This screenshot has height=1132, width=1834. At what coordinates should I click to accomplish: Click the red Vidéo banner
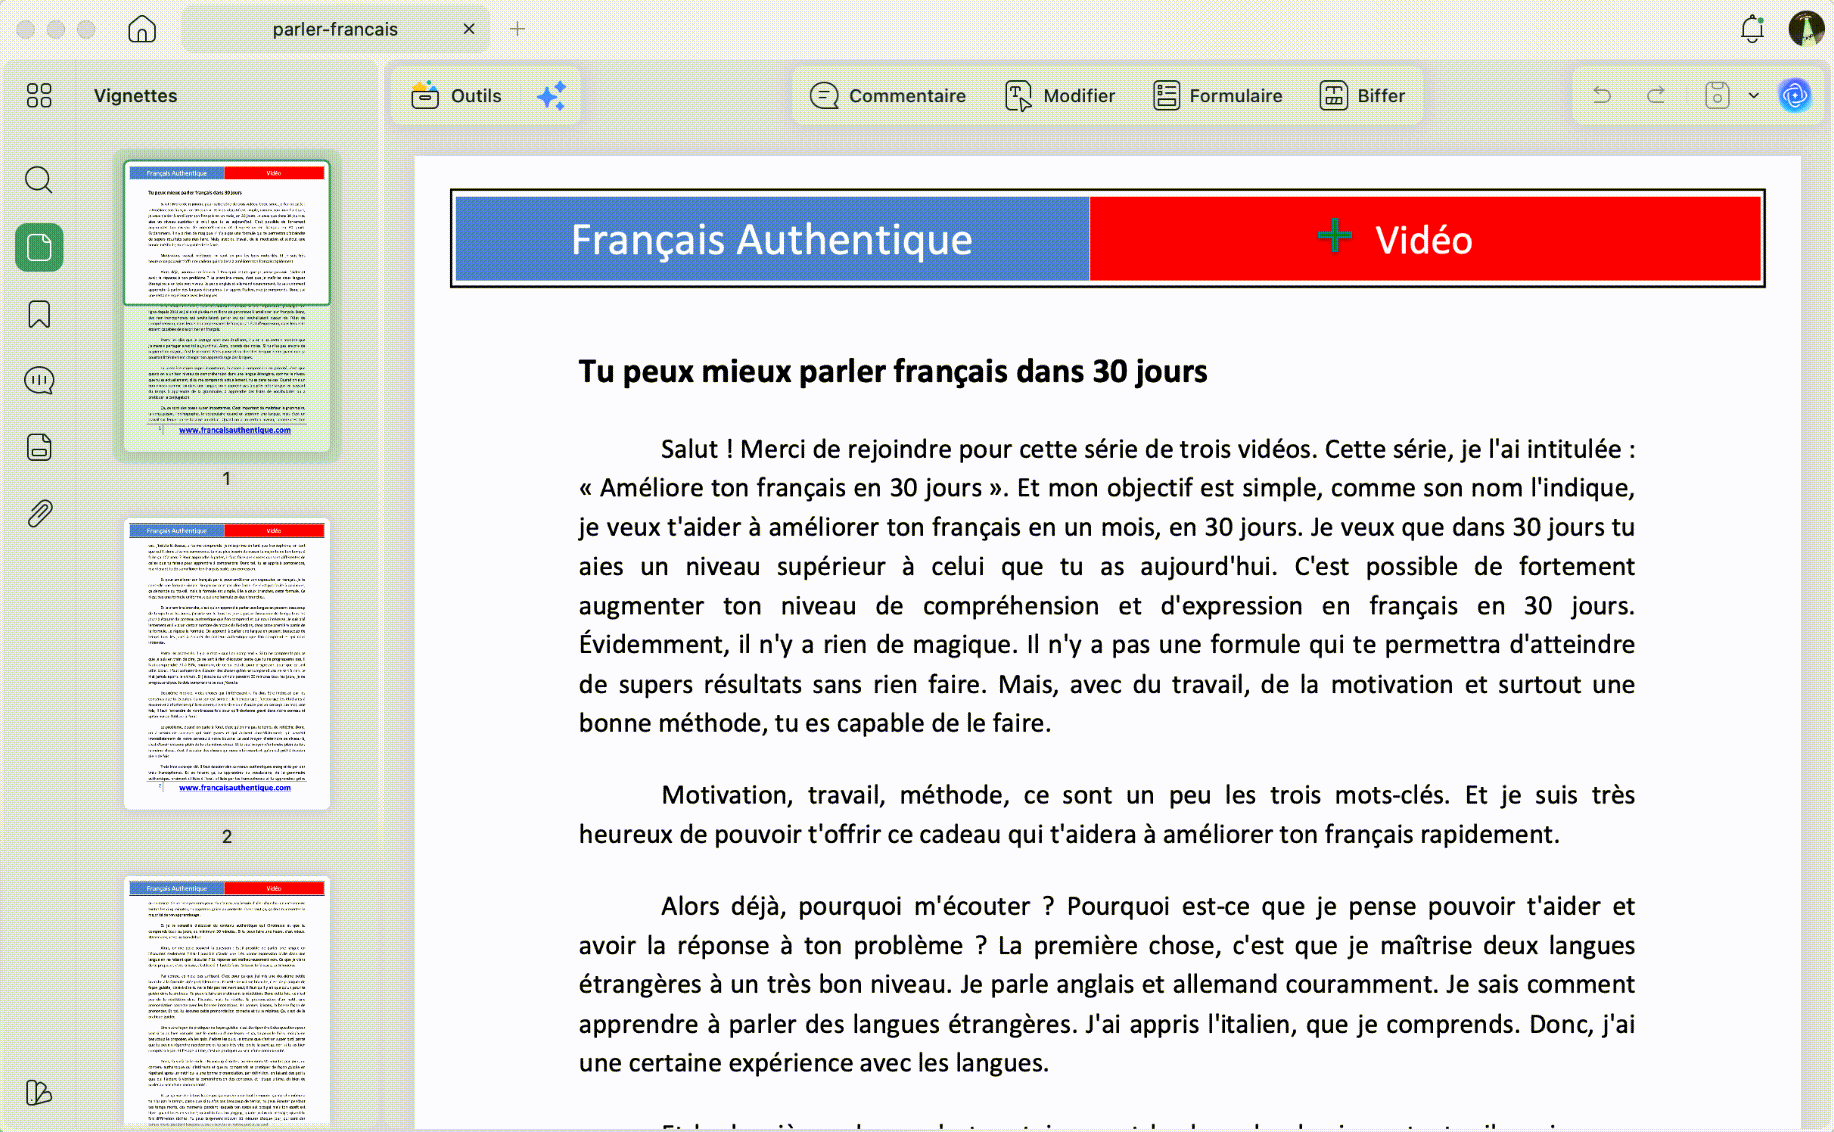point(1424,239)
